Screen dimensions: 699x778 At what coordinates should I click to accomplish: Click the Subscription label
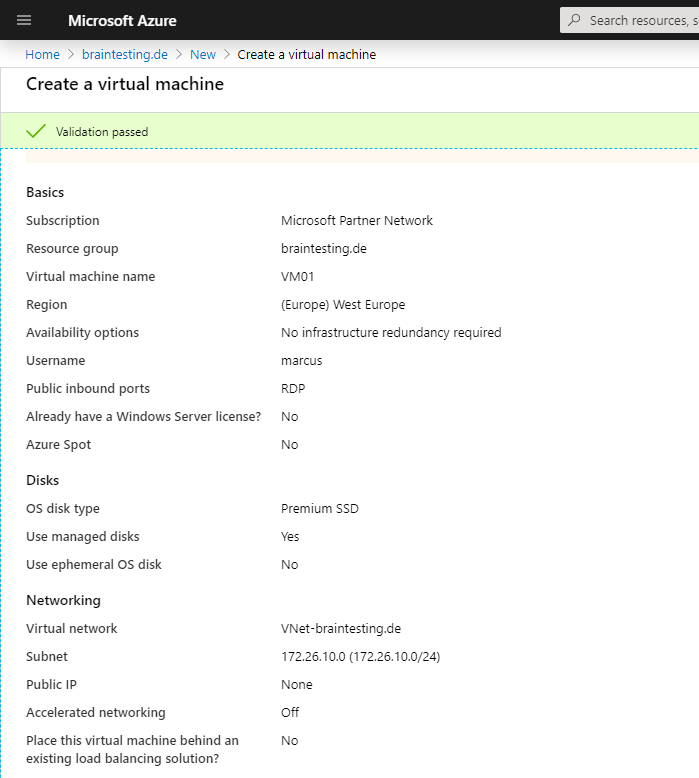tap(63, 220)
